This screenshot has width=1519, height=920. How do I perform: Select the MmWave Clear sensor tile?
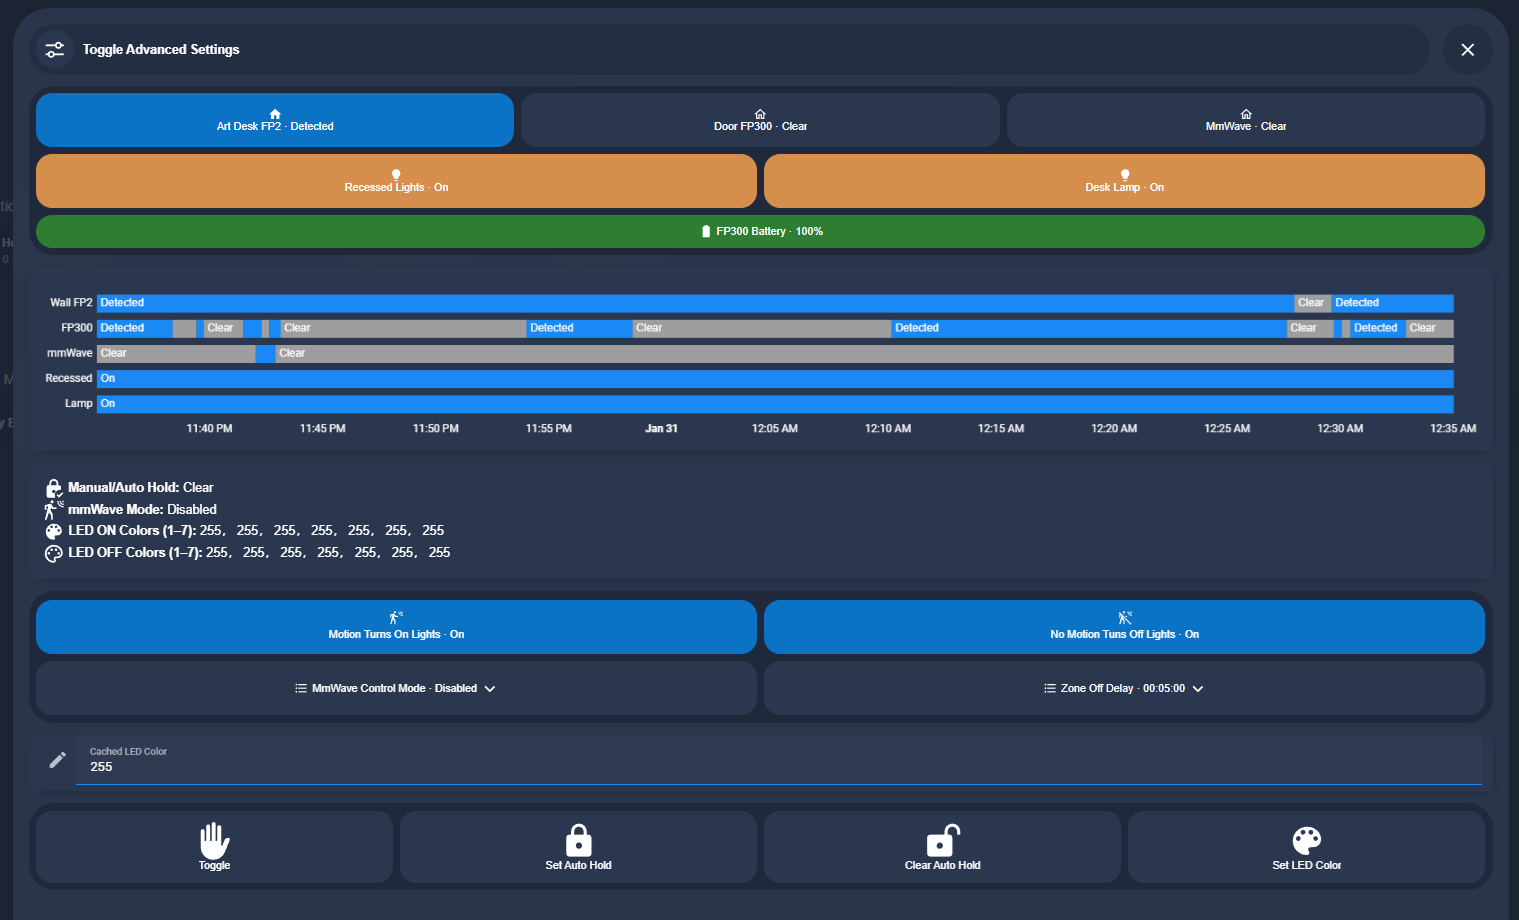1245,120
